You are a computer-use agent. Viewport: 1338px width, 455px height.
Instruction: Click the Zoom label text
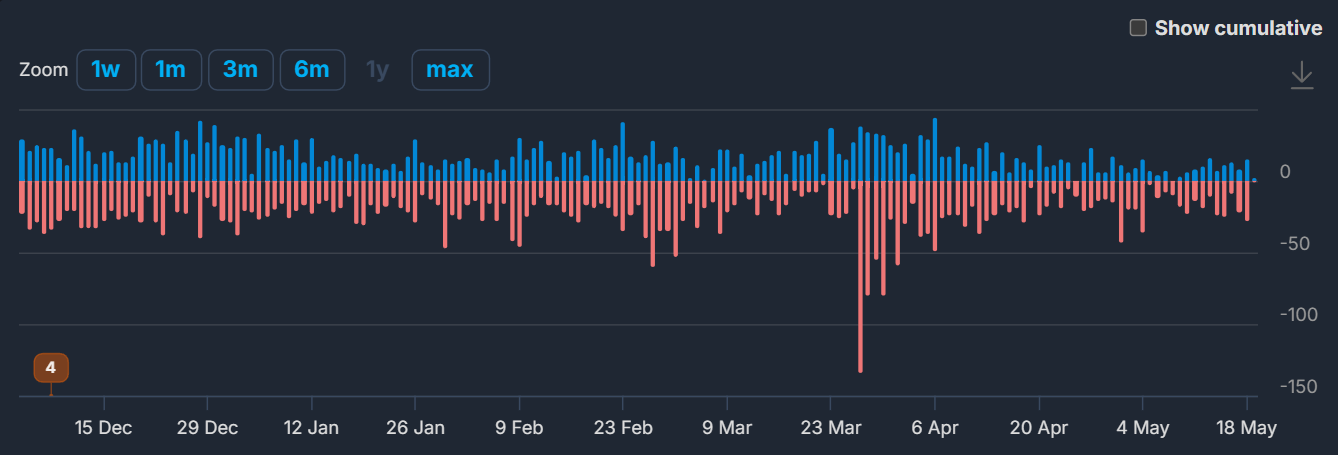[44, 70]
